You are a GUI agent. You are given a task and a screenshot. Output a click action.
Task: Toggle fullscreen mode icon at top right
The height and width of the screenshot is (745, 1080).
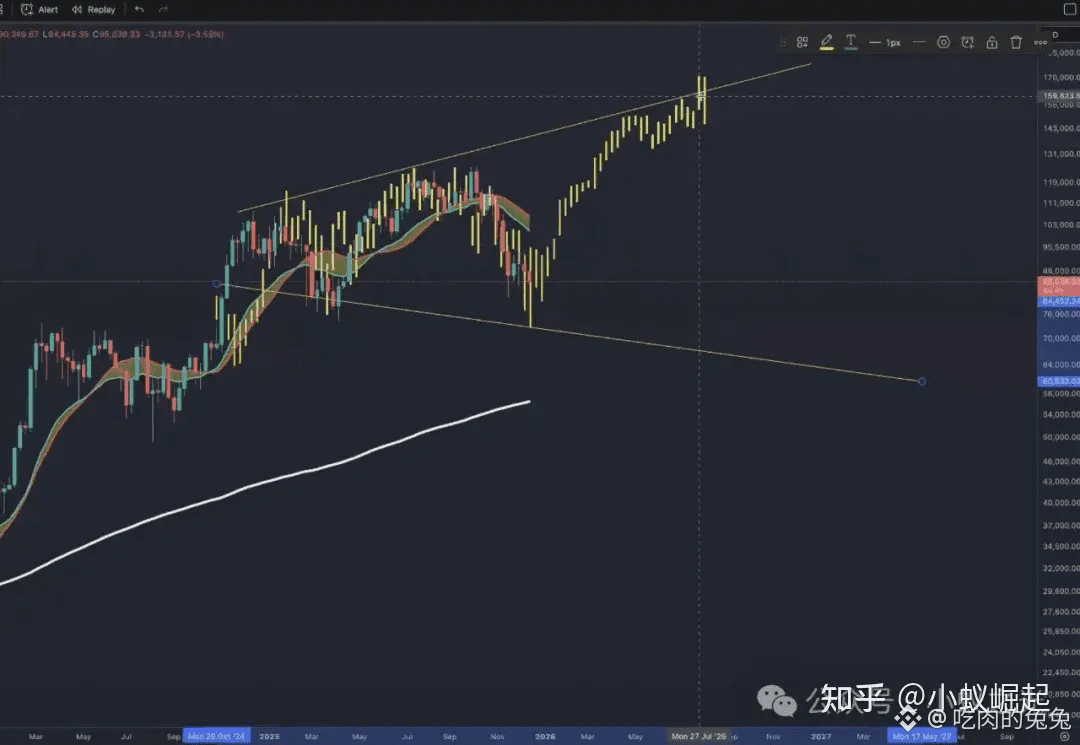point(1071,9)
